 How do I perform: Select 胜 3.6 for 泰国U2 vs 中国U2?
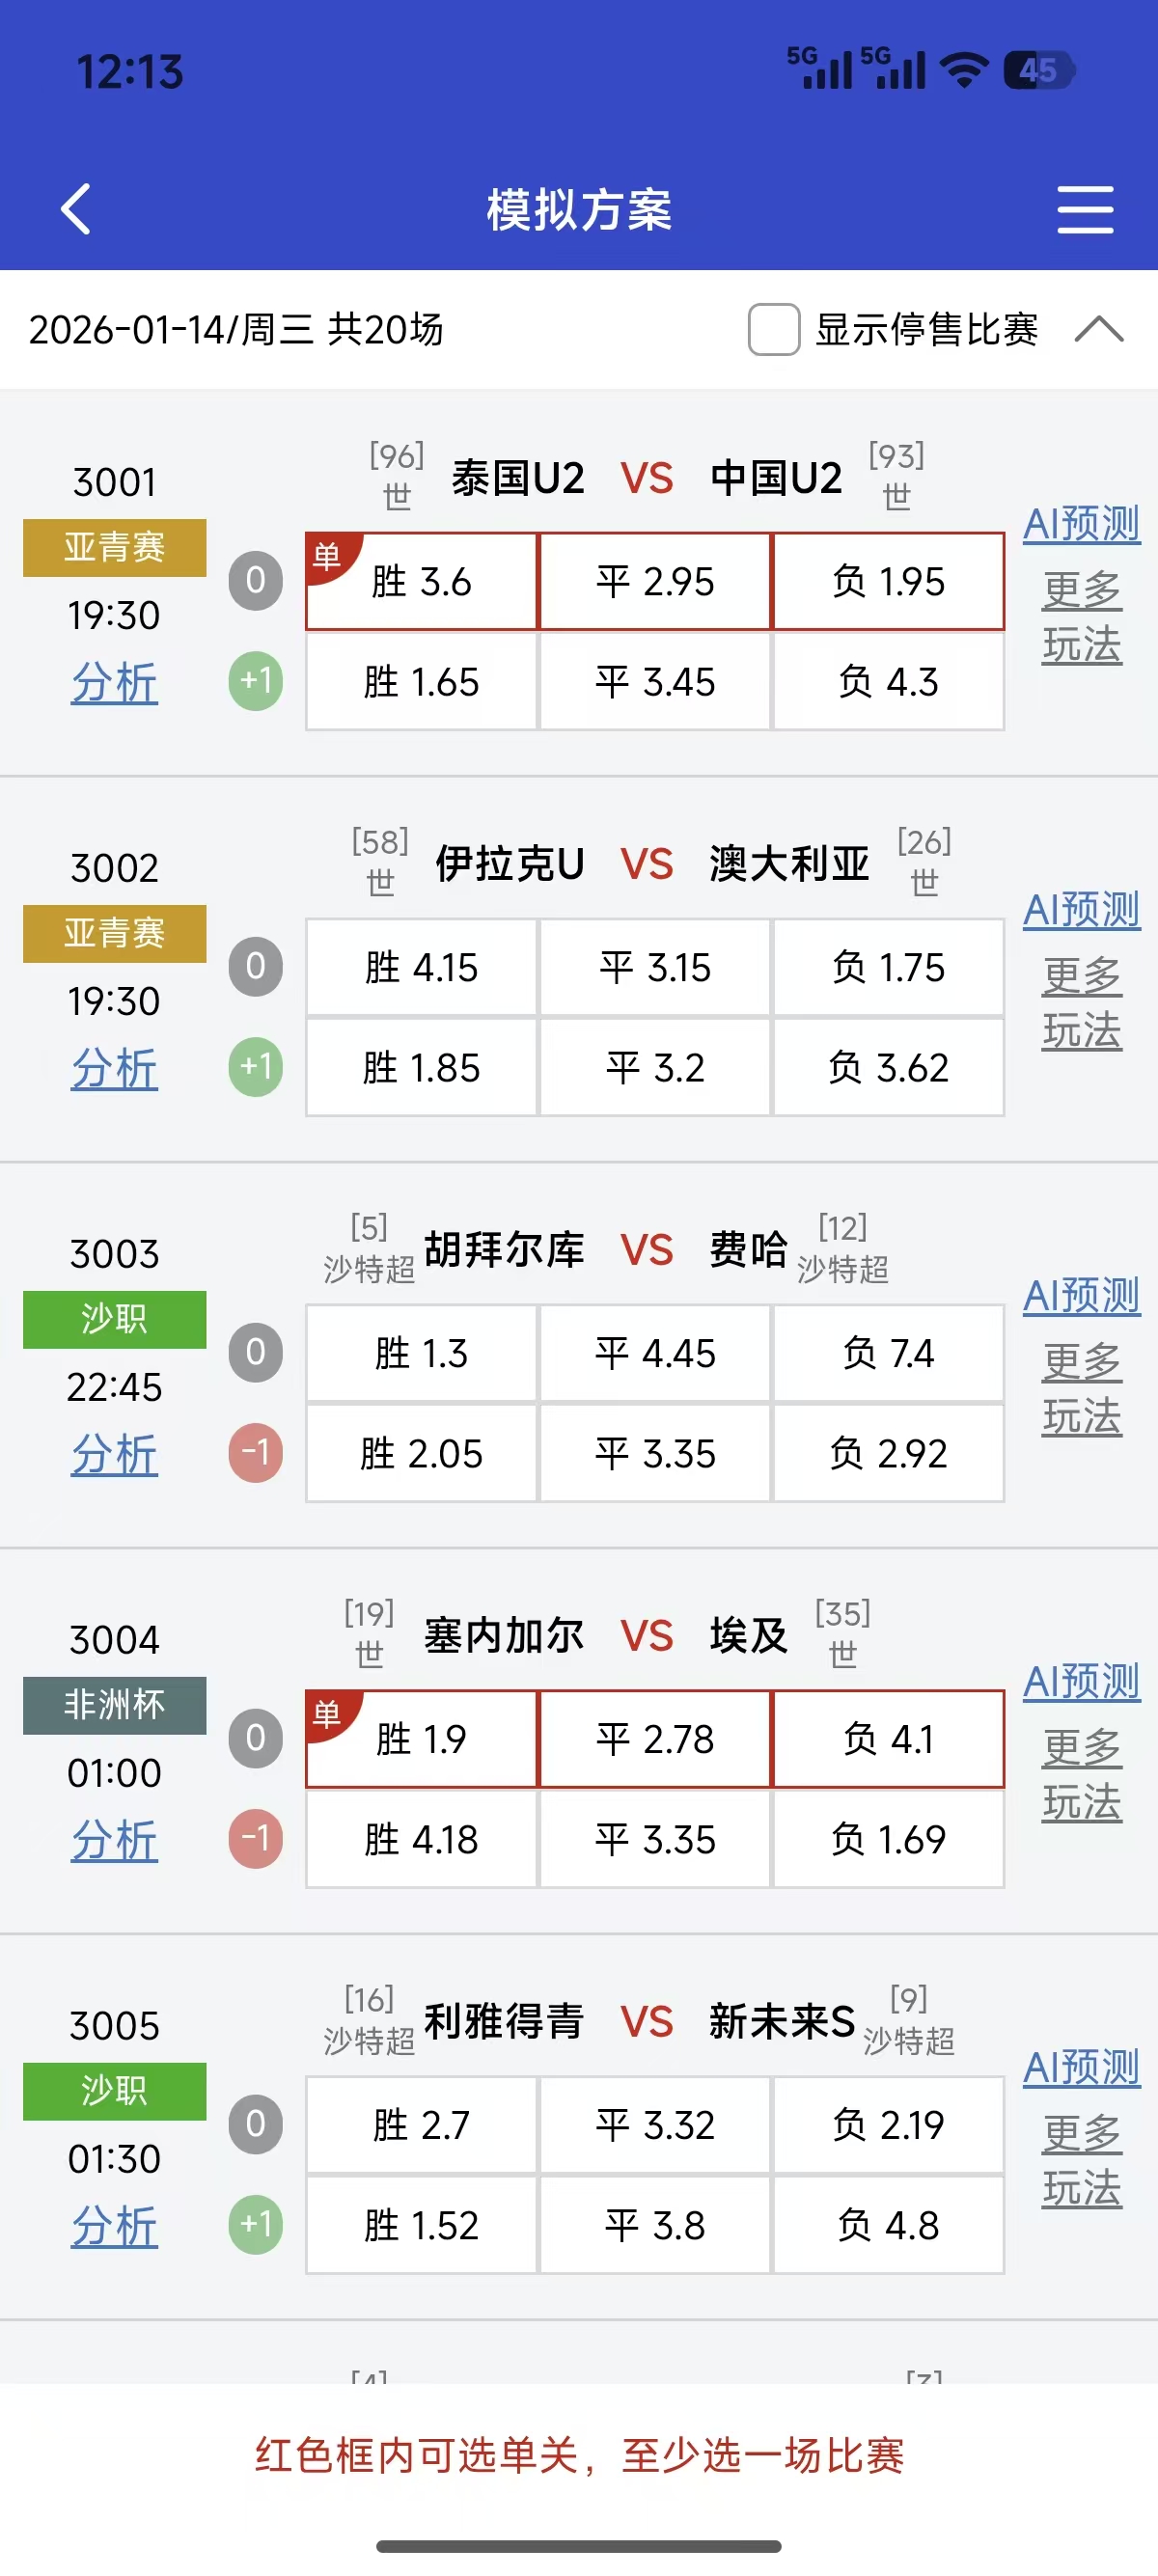coord(421,582)
